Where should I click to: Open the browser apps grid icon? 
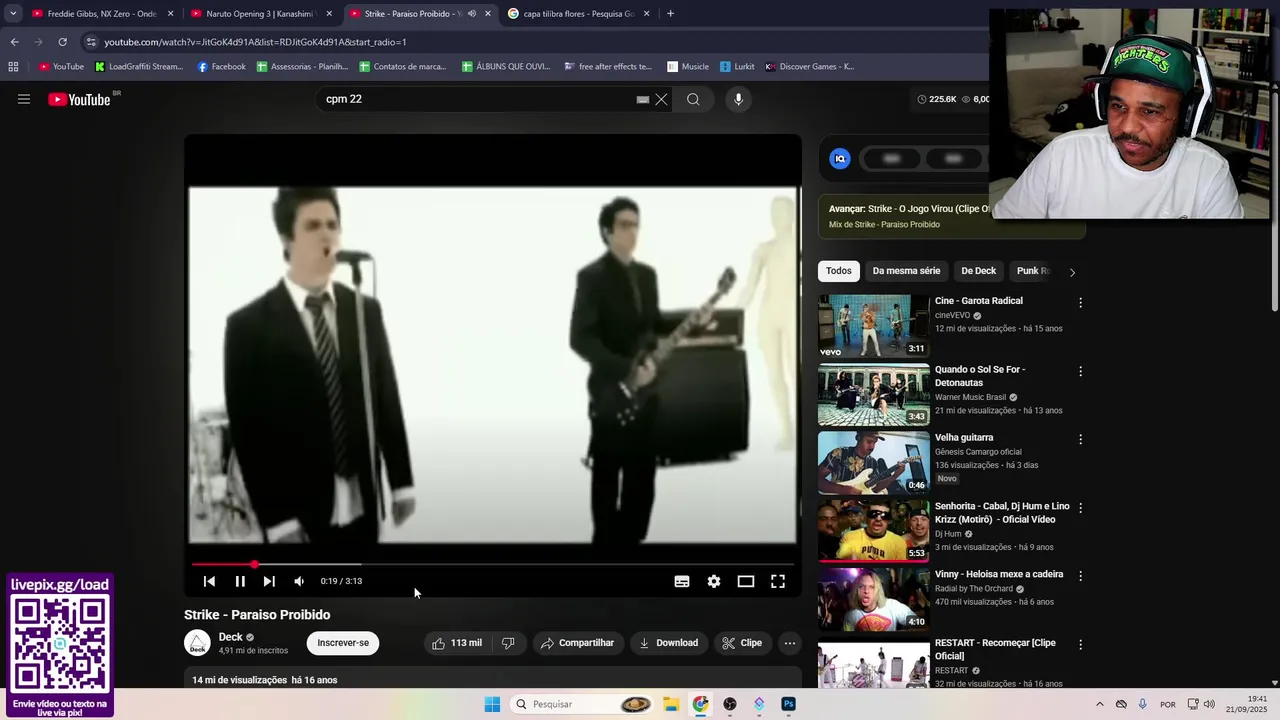tap(13, 67)
